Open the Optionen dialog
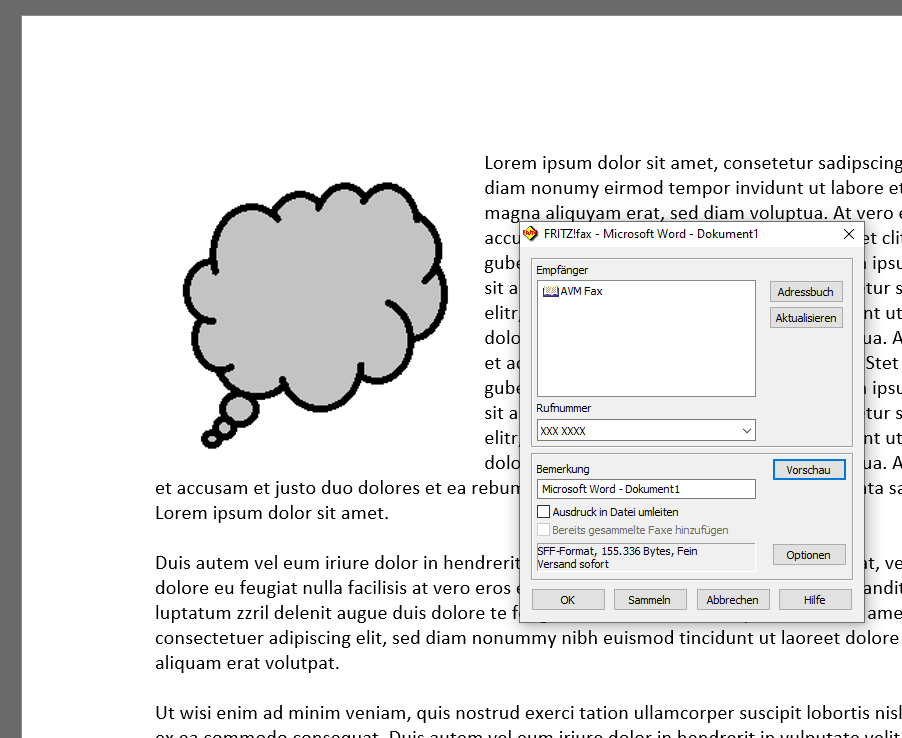 809,554
